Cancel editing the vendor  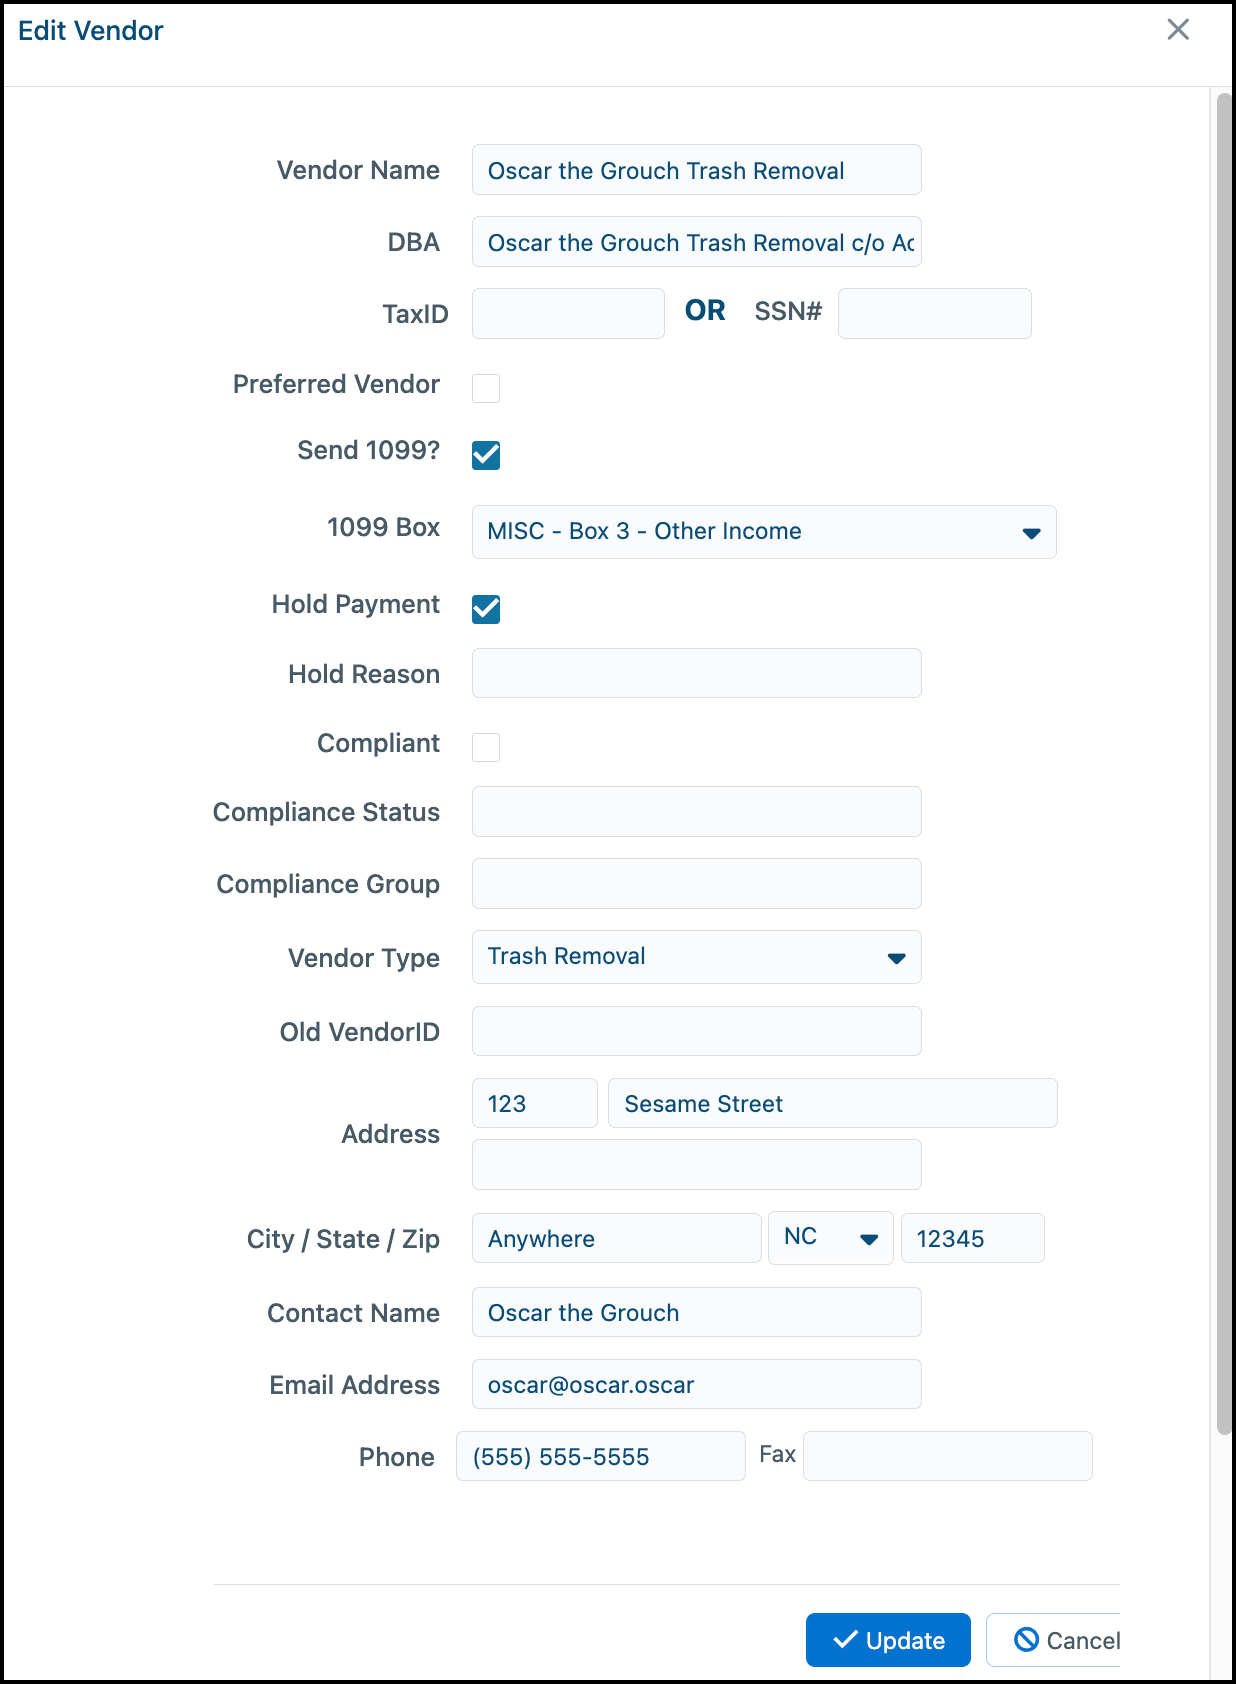pos(1053,1640)
